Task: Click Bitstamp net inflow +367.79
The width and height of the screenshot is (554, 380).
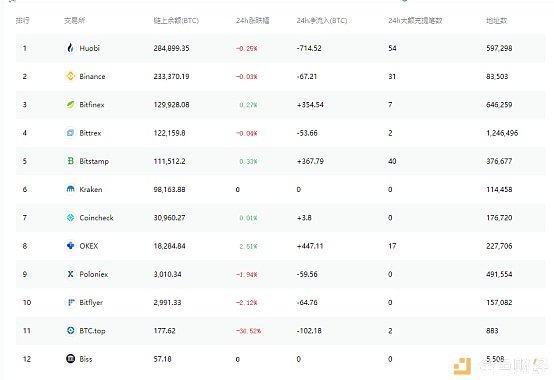Action: pos(310,161)
